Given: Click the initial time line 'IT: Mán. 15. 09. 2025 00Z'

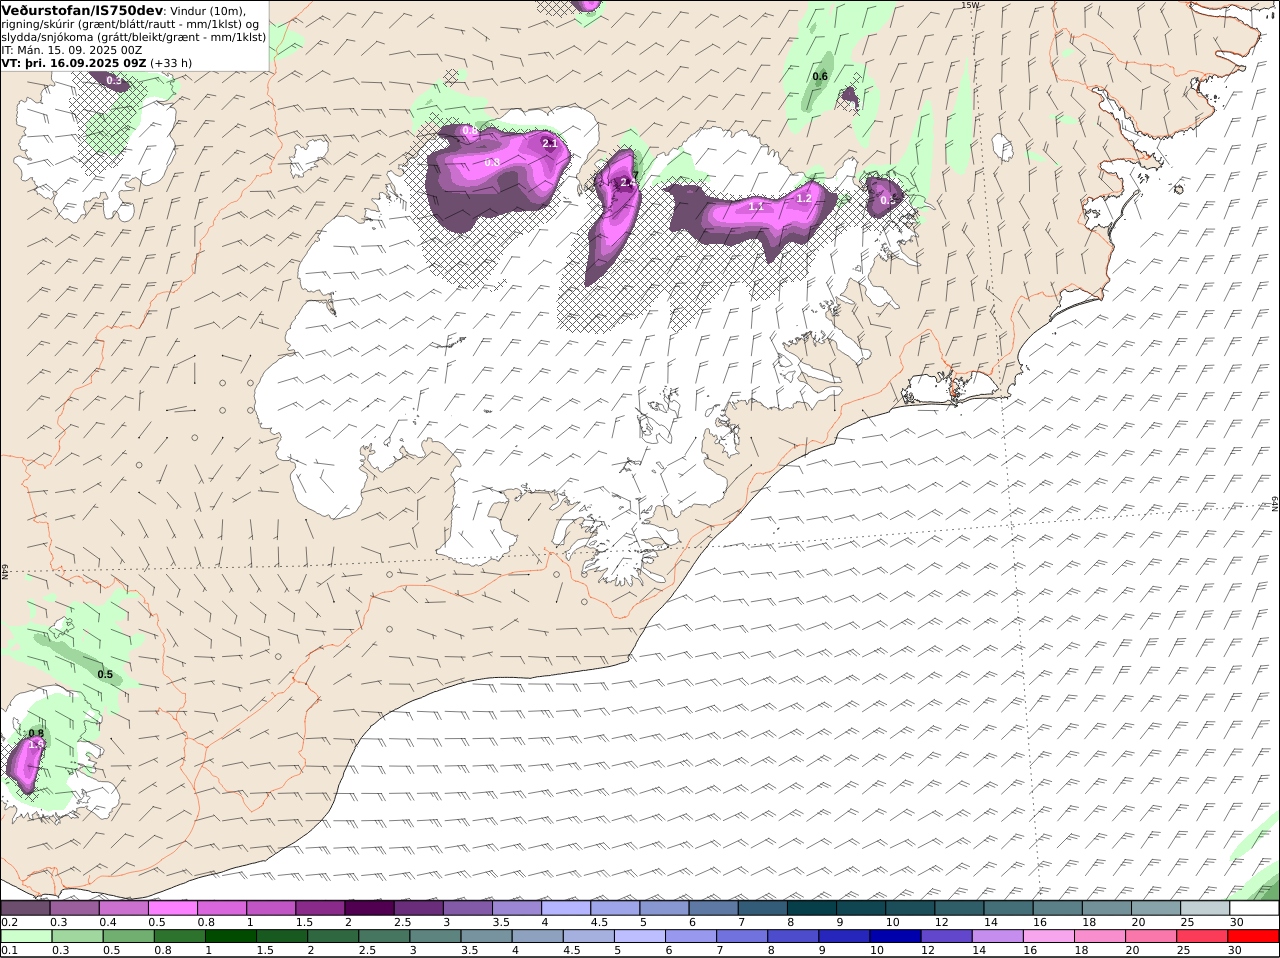Looking at the screenshot, I should [x=72, y=49].
